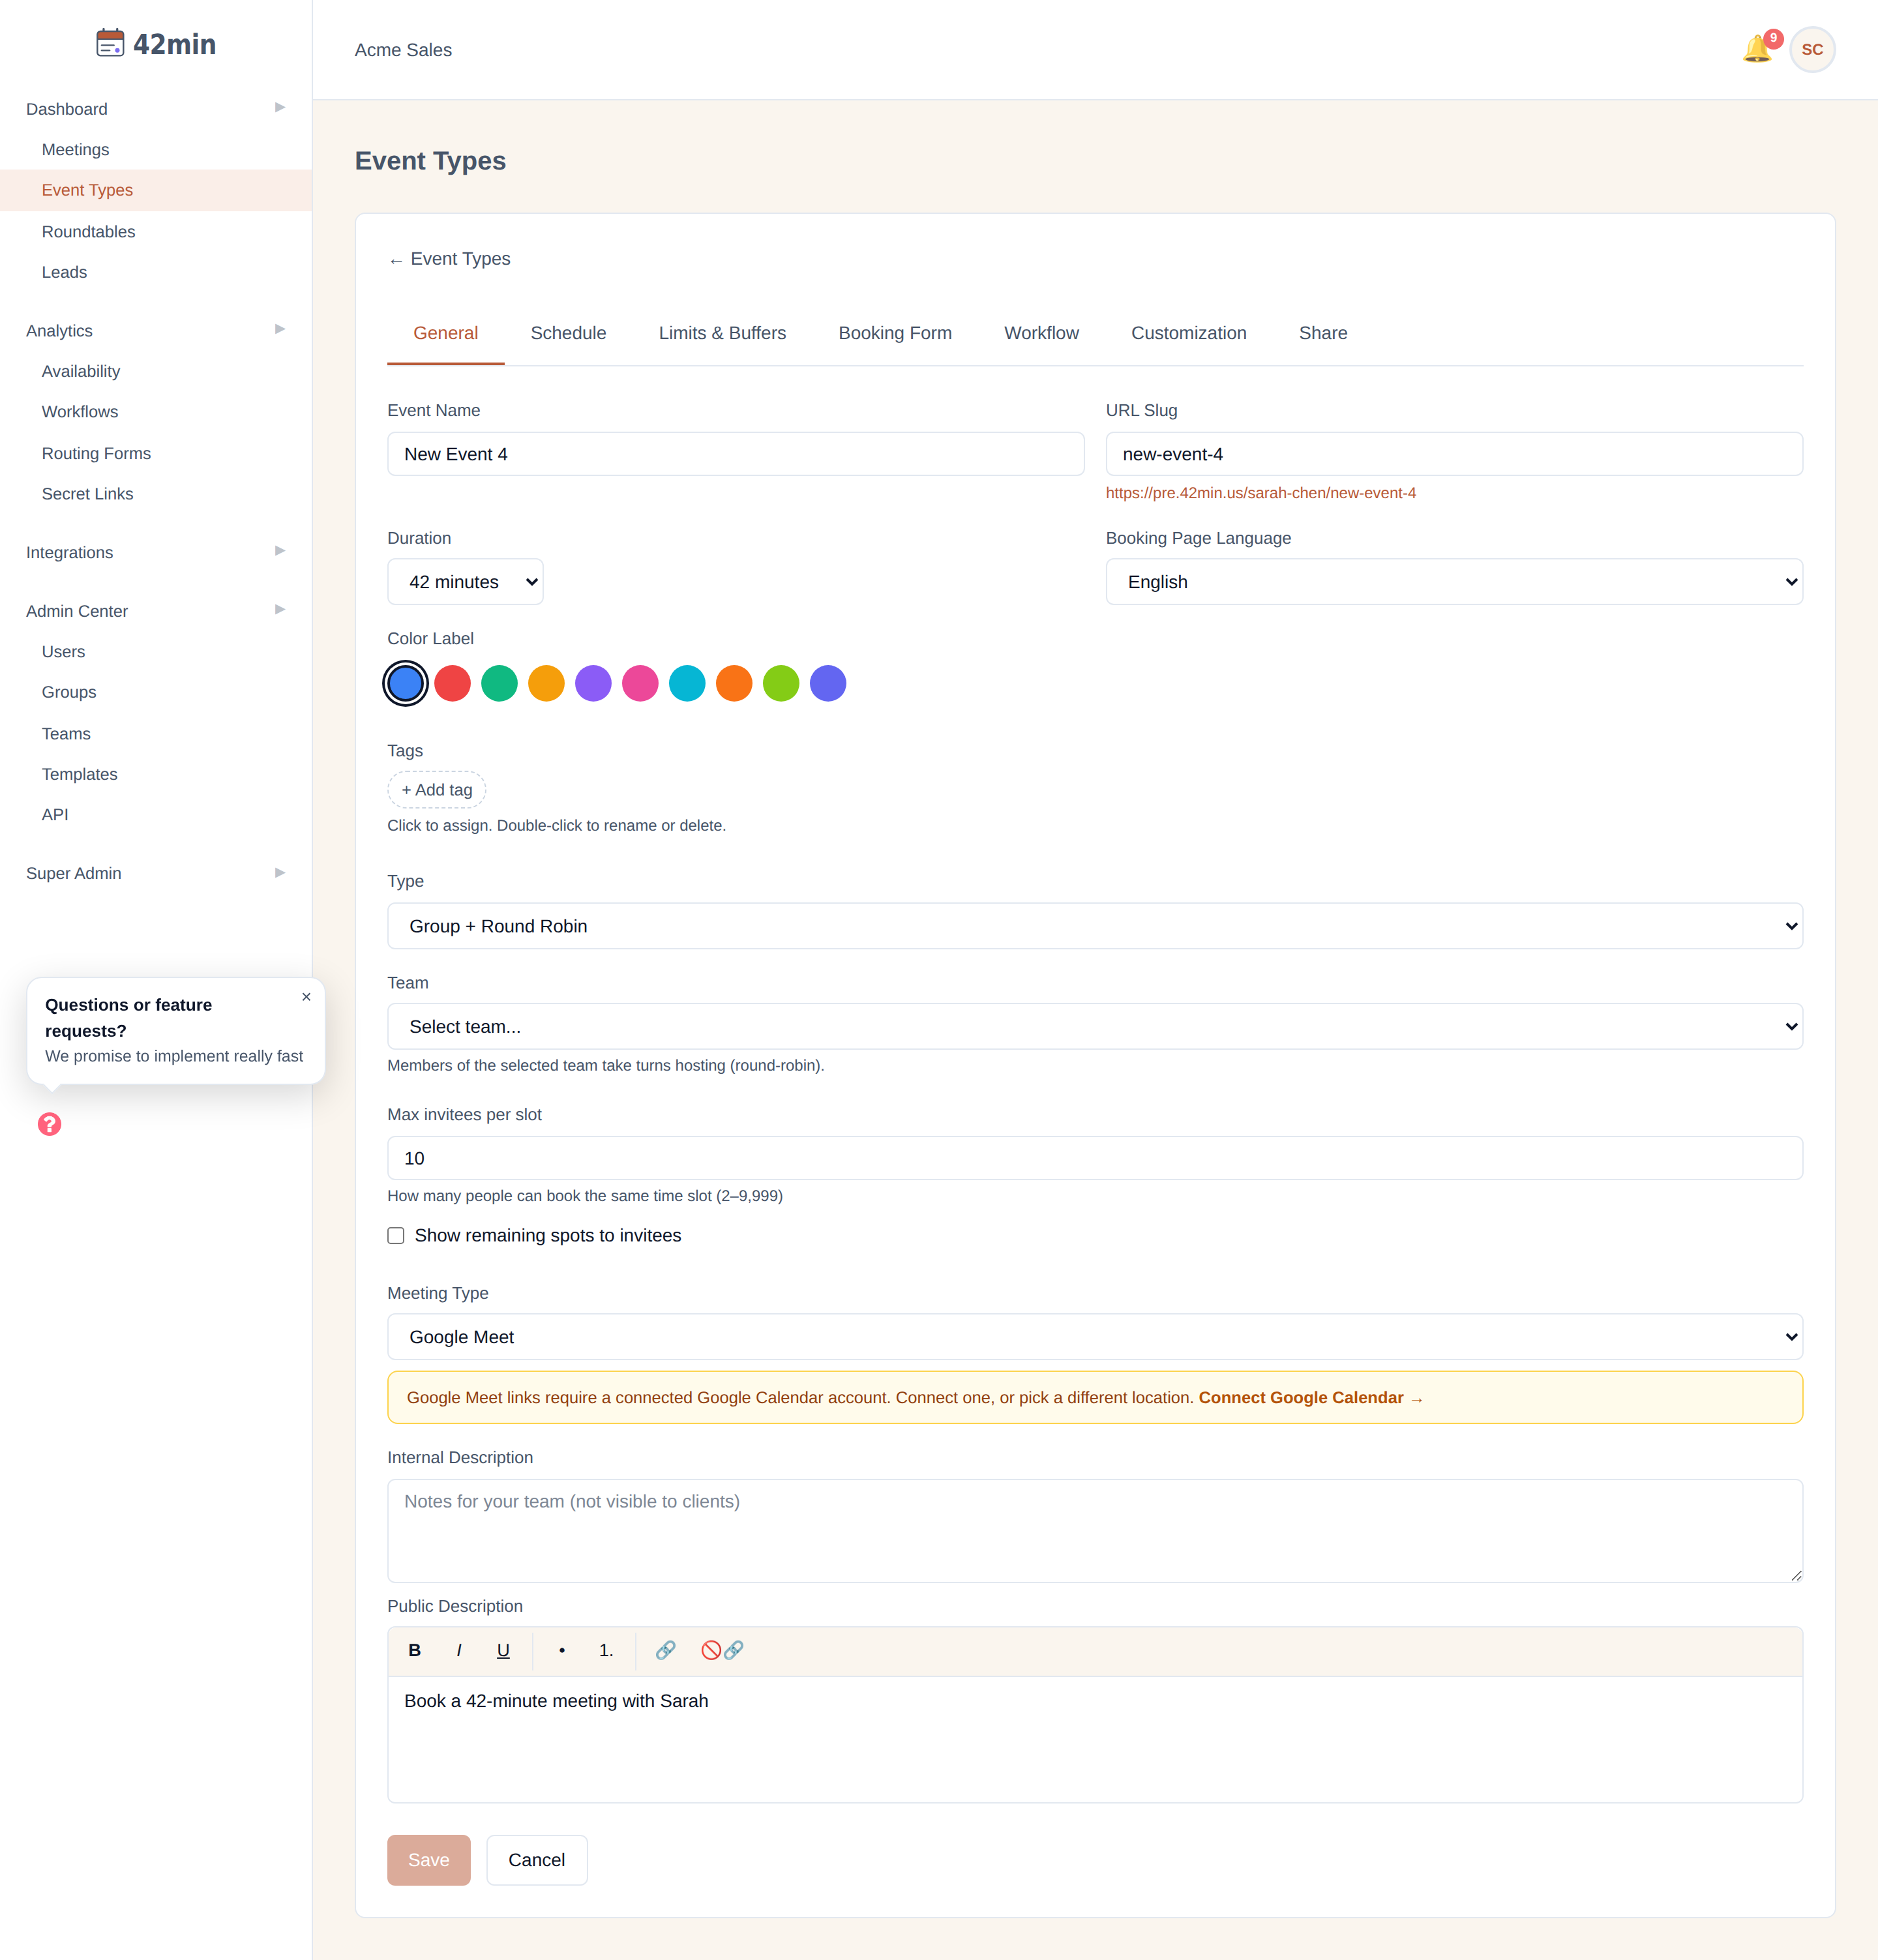This screenshot has width=1878, height=1960.
Task: Select the purple color label
Action: (x=593, y=684)
